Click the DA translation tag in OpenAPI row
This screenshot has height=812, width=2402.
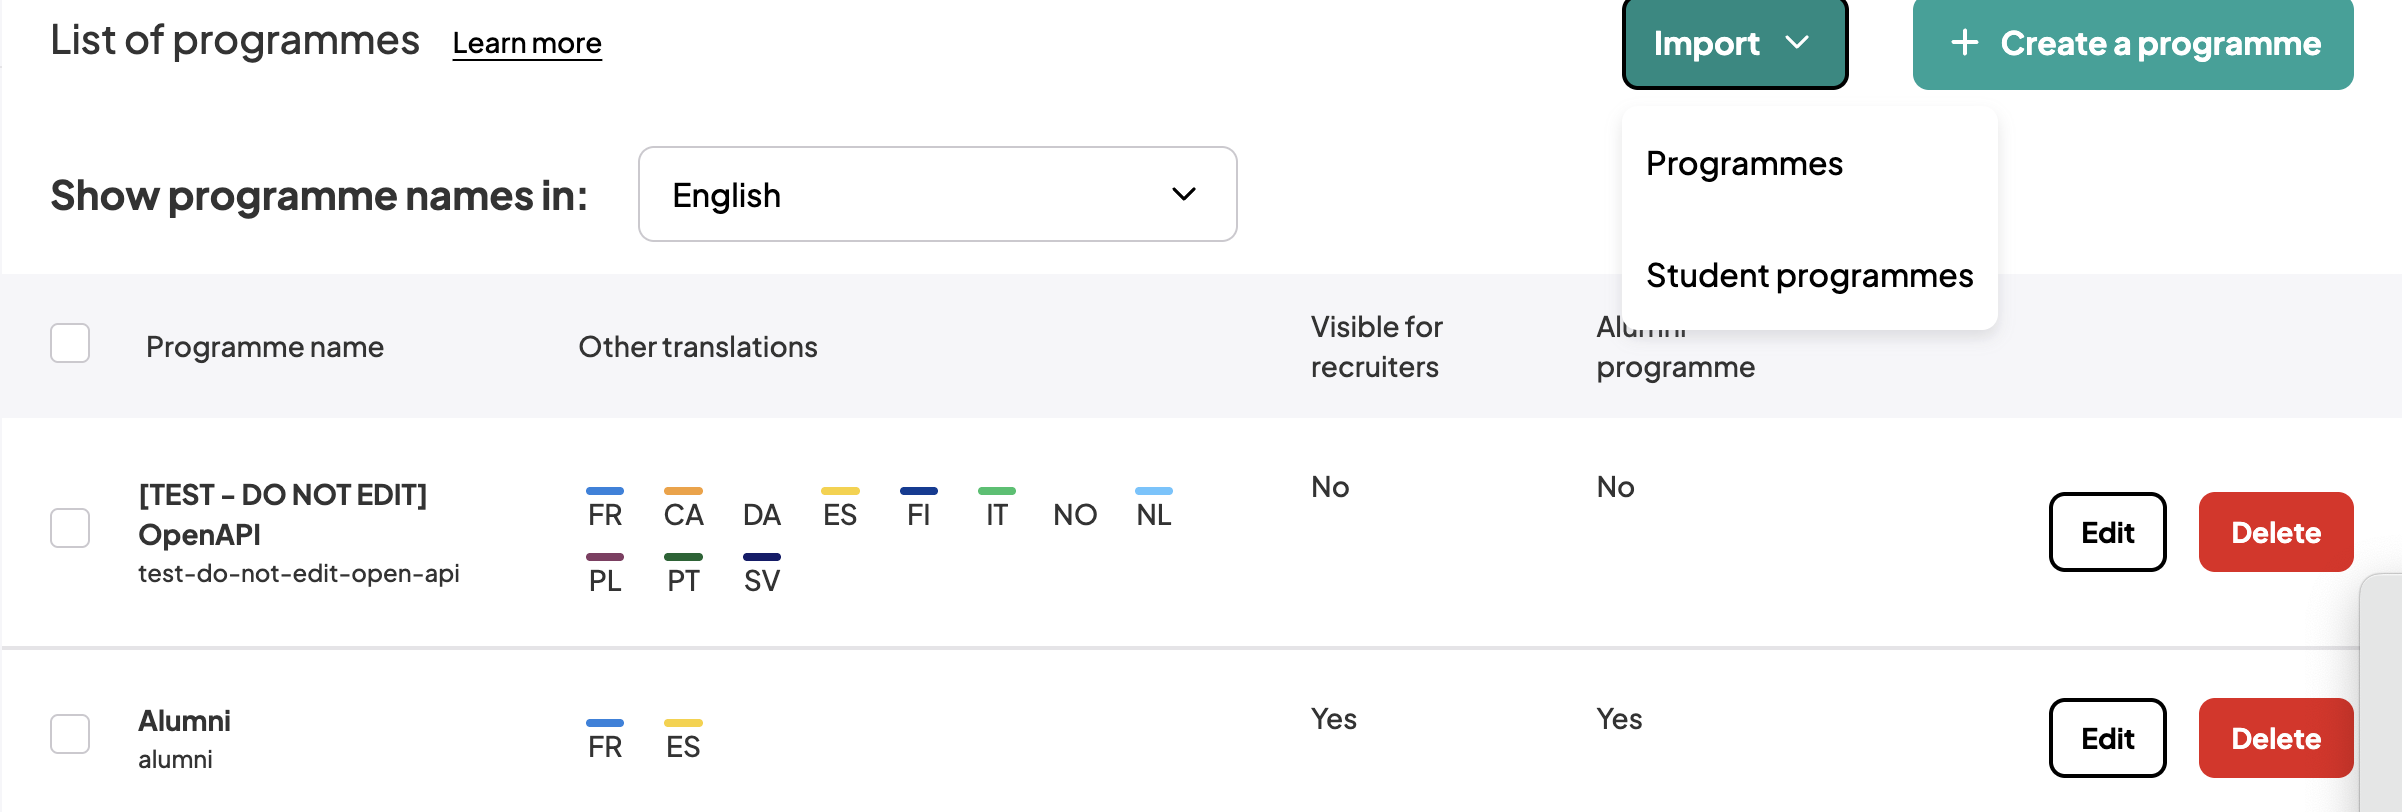click(x=762, y=514)
